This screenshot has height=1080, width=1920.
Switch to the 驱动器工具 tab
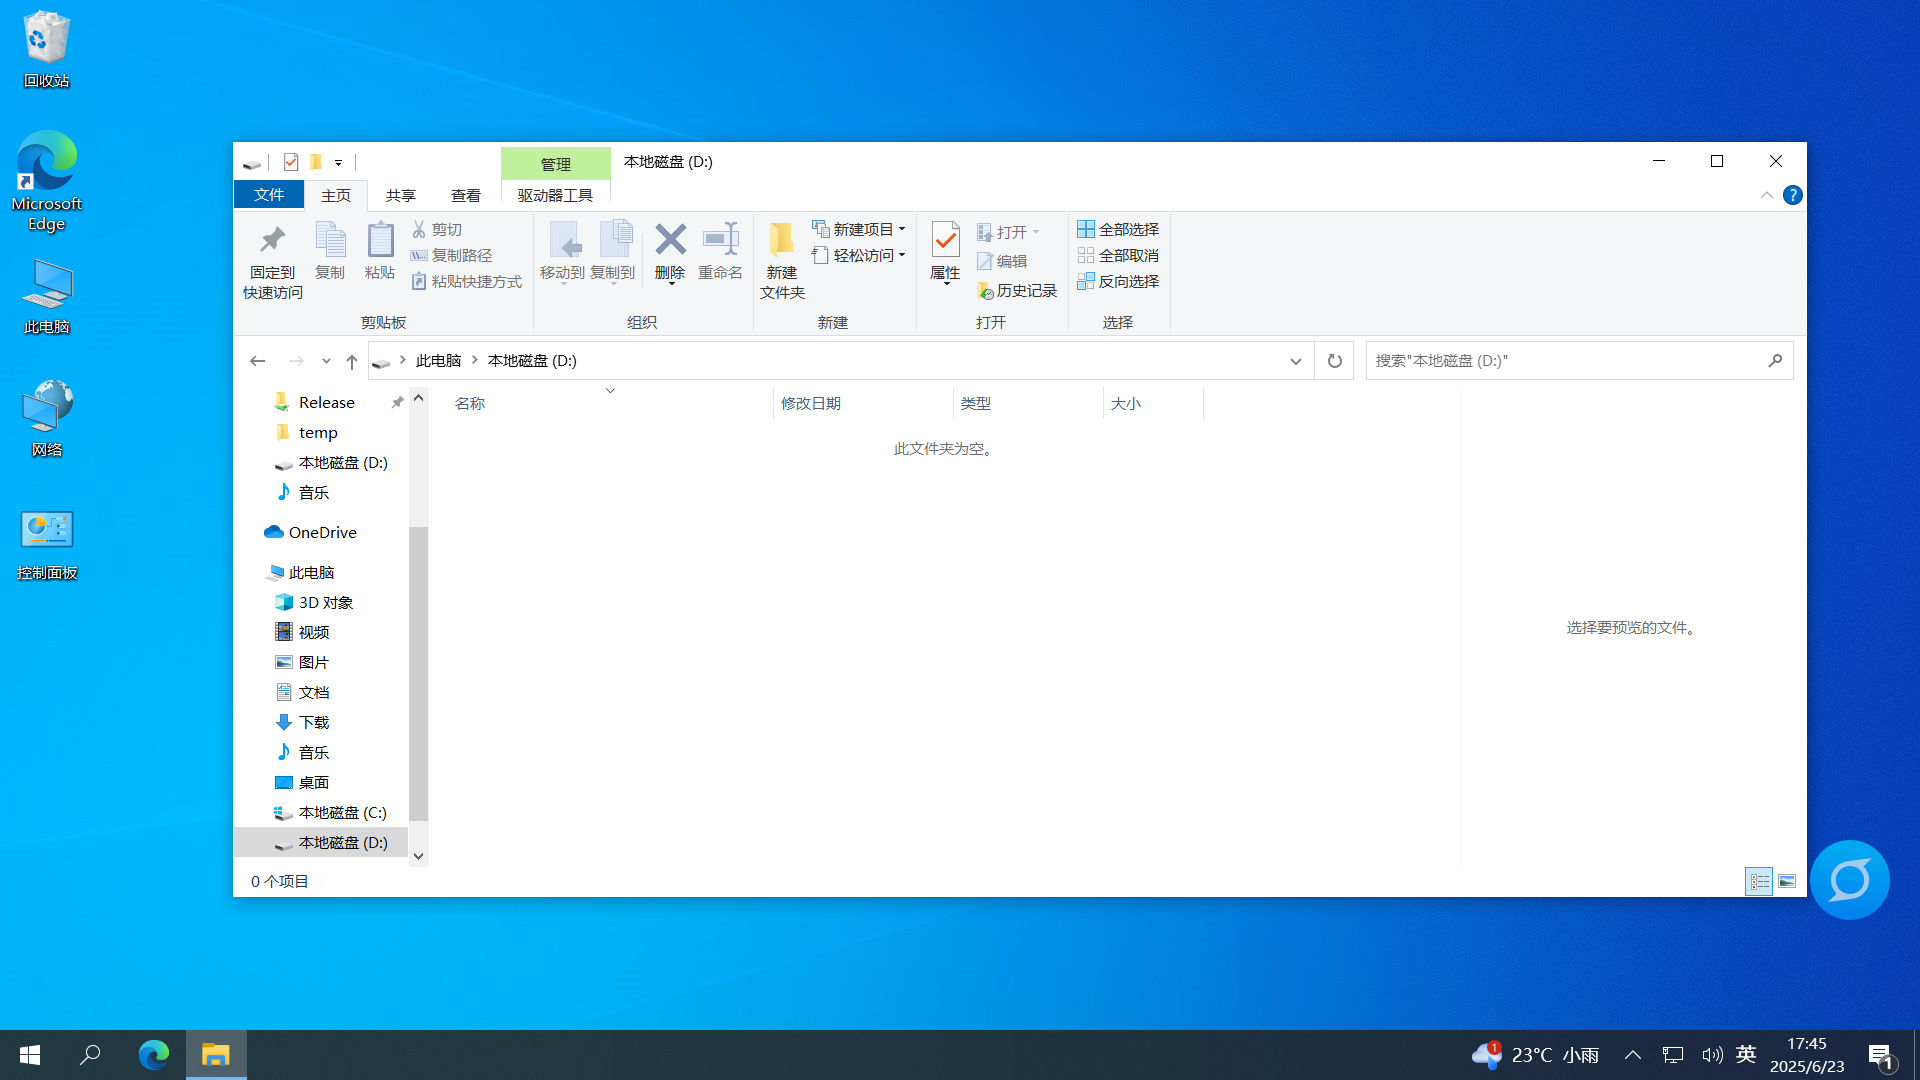[x=555, y=195]
